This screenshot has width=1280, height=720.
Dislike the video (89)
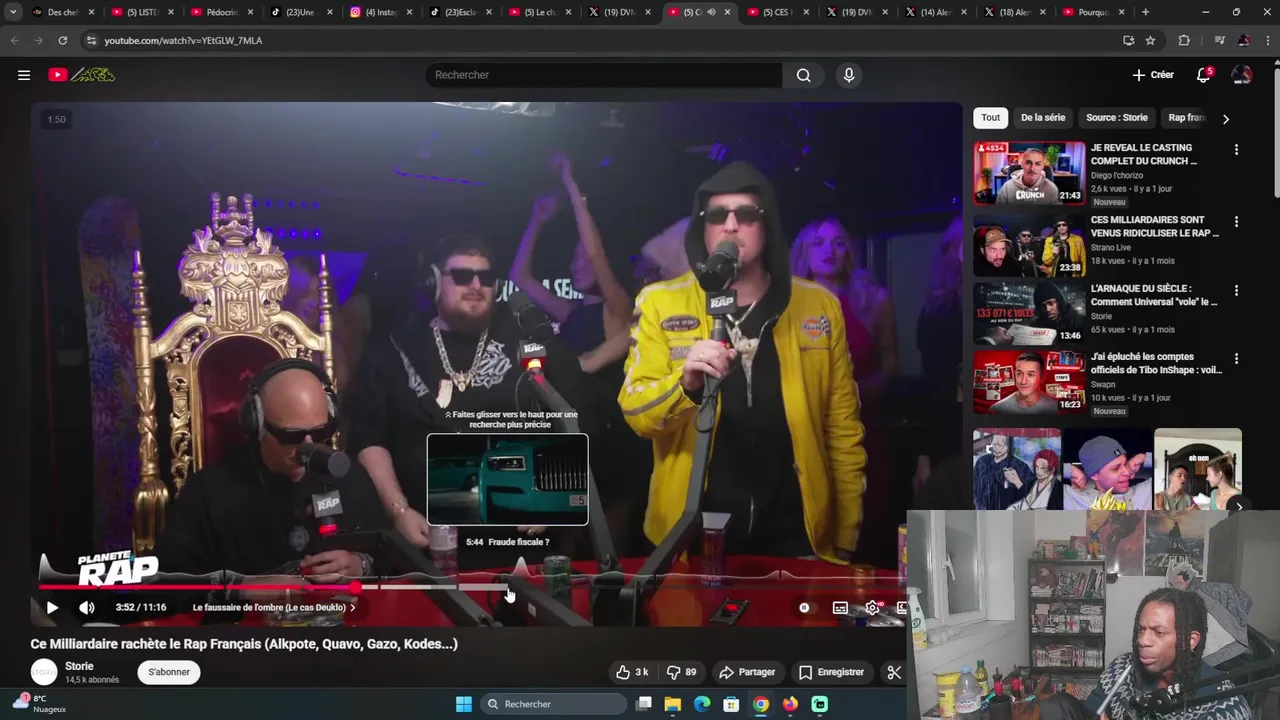(x=682, y=672)
